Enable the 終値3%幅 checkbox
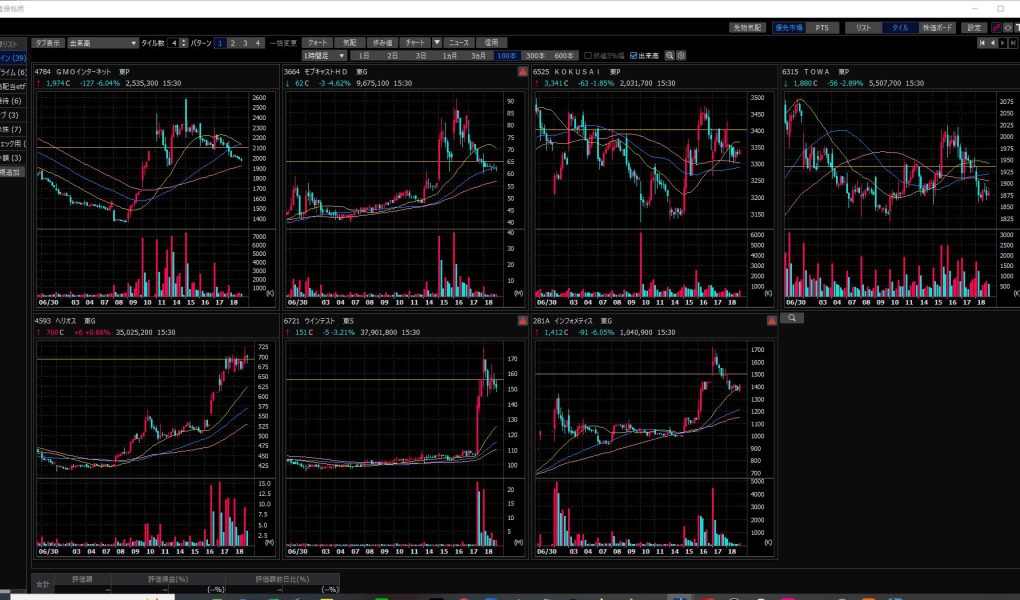The image size is (1020, 600). point(587,56)
